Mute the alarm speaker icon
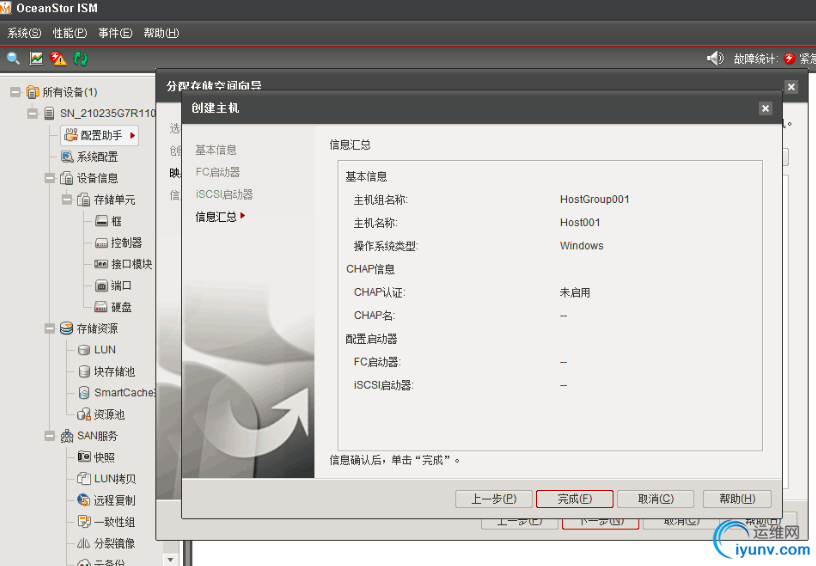The image size is (816, 566). coord(715,58)
